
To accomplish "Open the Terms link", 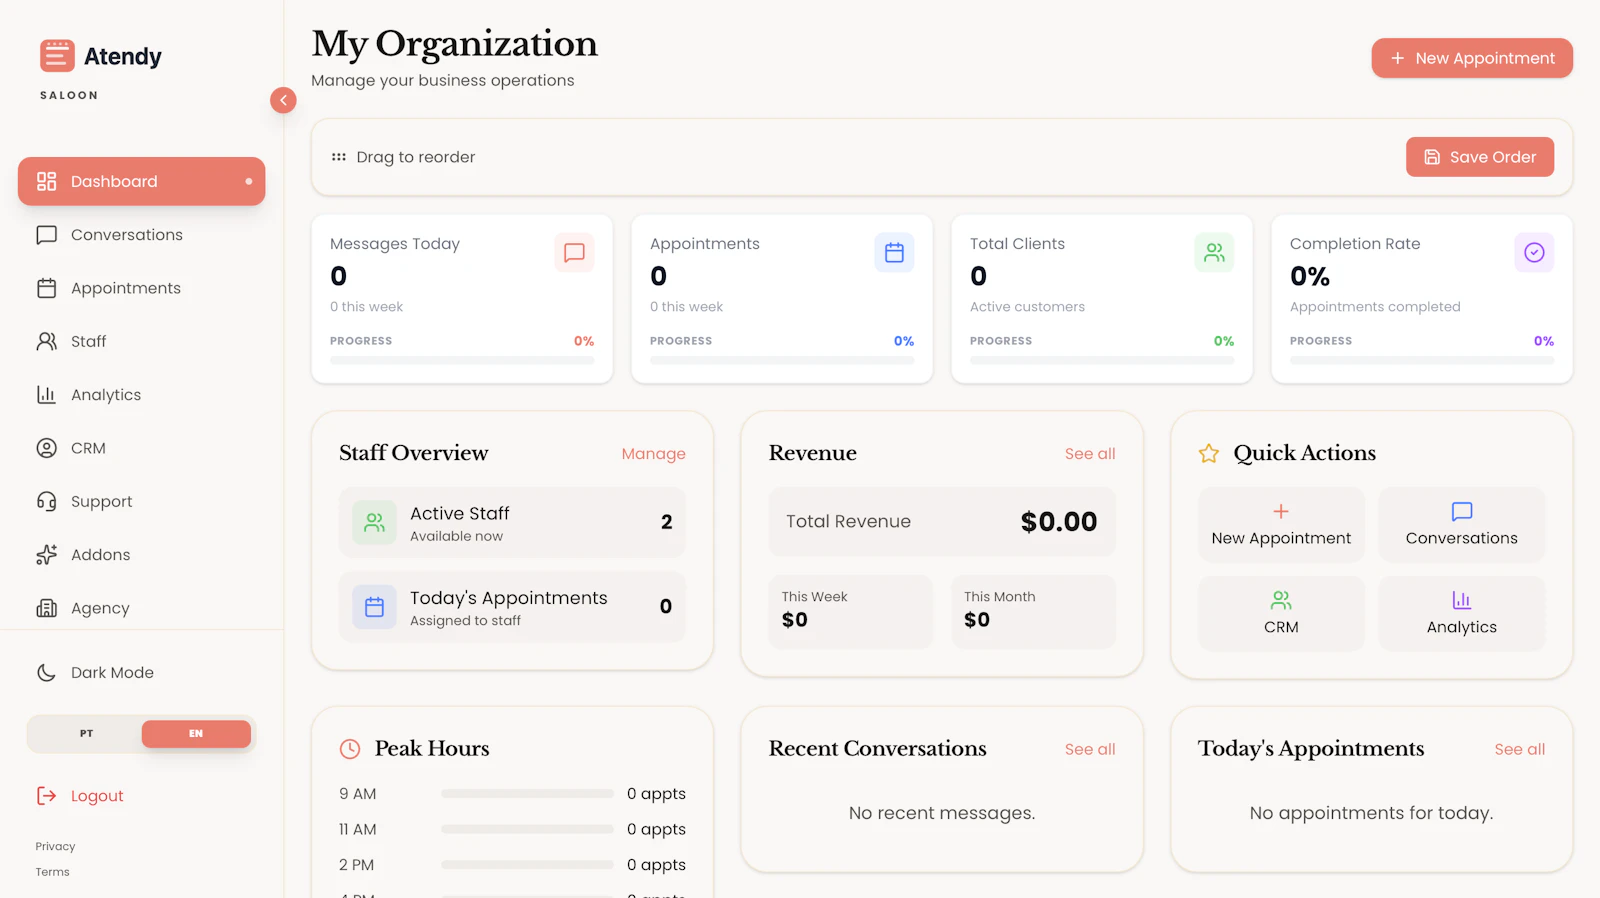I will [x=52, y=872].
